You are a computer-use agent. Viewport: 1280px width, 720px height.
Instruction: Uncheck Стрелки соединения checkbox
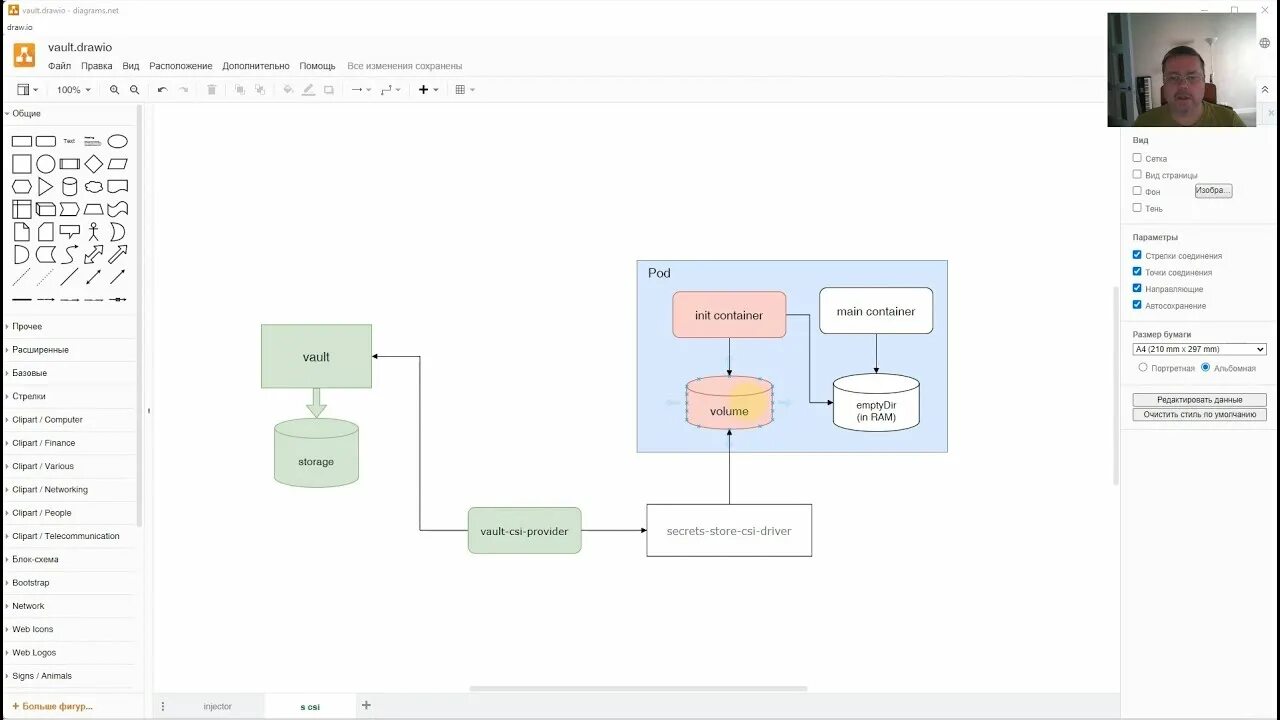(1137, 255)
